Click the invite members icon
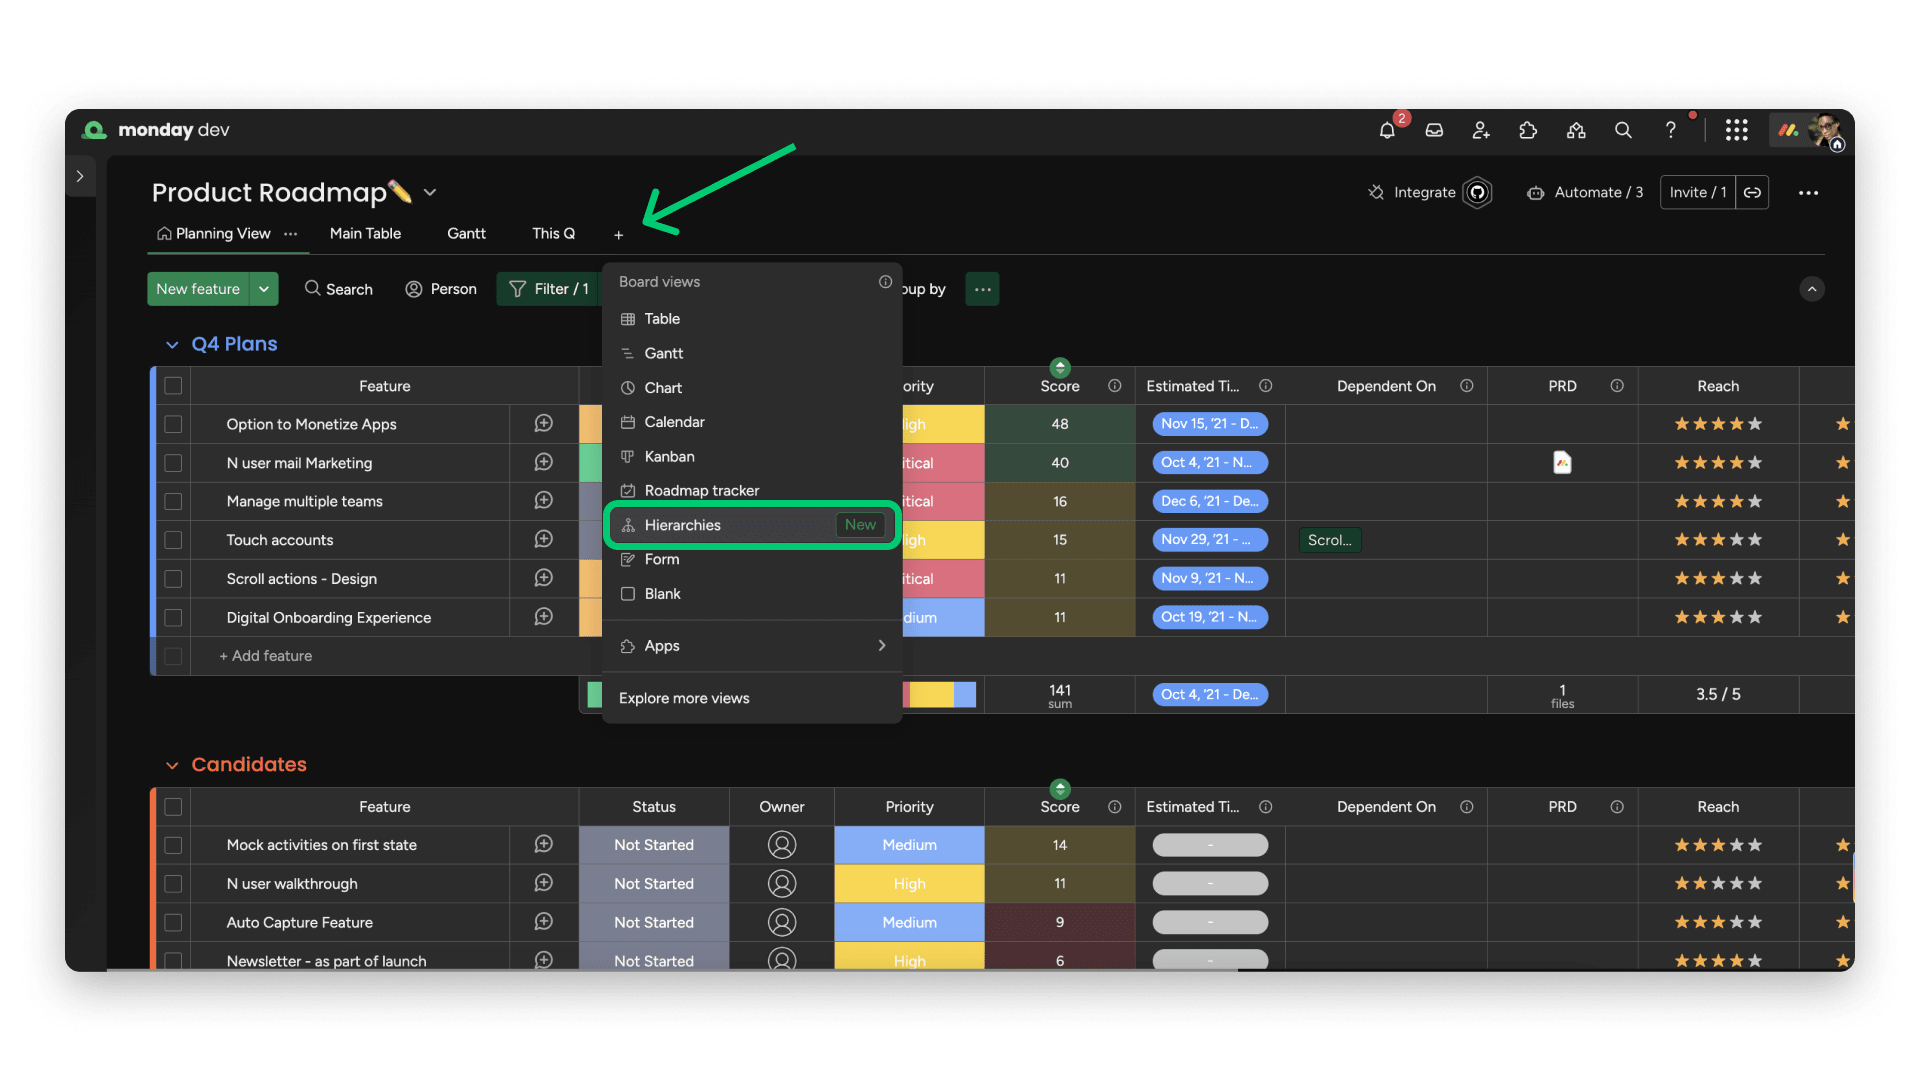The image size is (1920, 1080). tap(1481, 131)
